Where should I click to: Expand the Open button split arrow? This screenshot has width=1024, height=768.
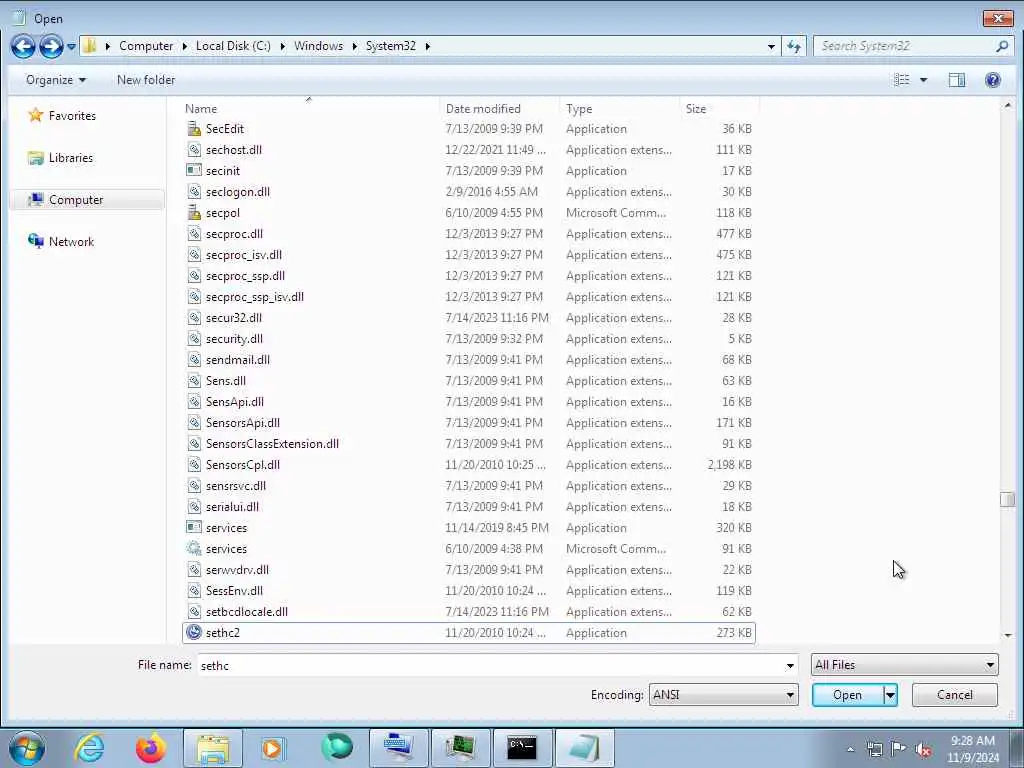click(890, 695)
